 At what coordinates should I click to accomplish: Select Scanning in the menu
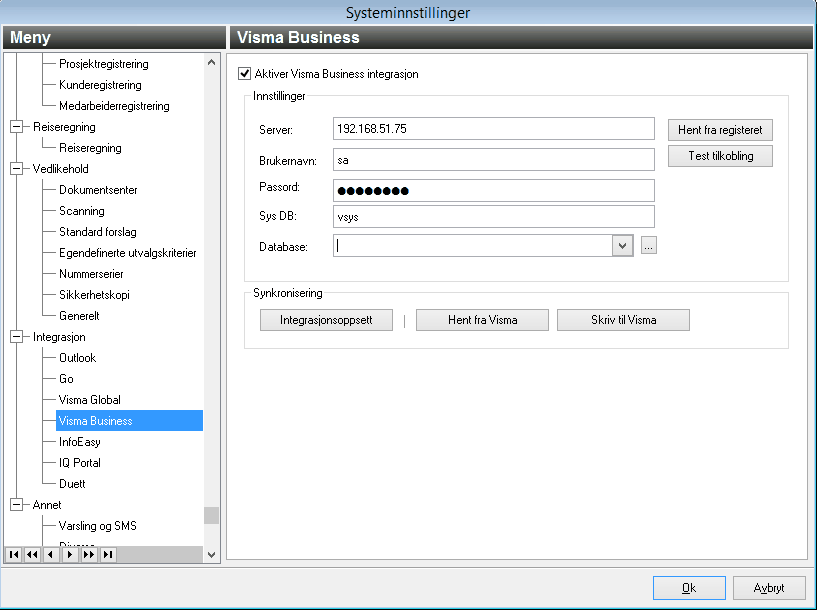pyautogui.click(x=82, y=211)
